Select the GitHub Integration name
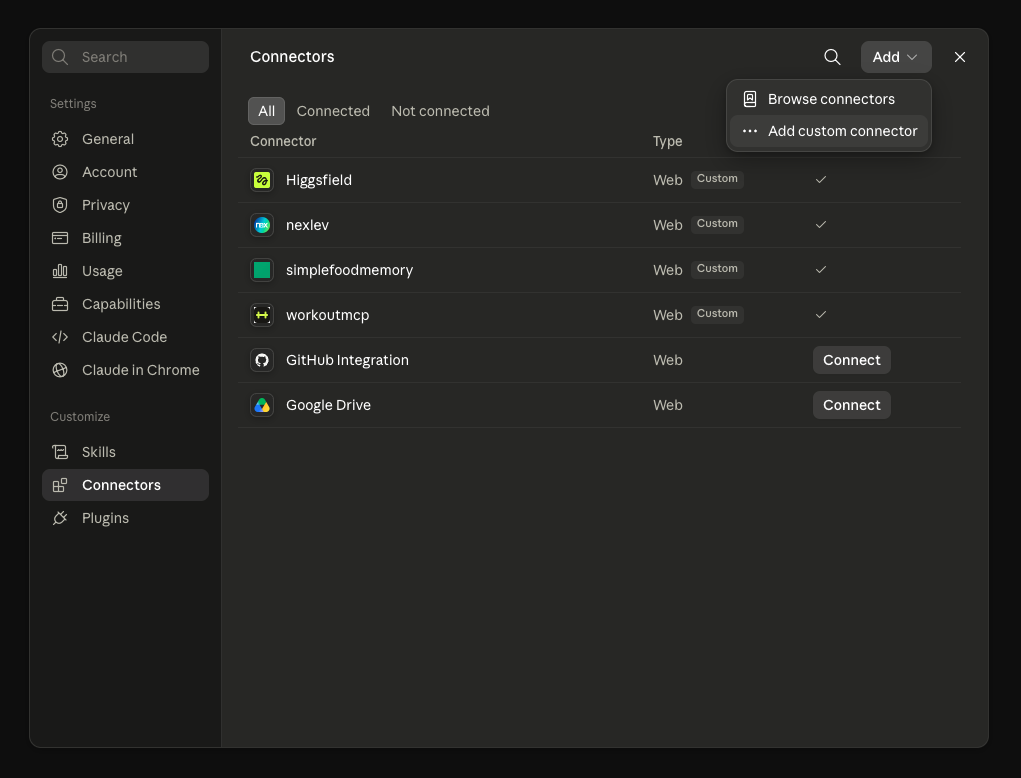Image resolution: width=1021 pixels, height=778 pixels. tap(347, 360)
